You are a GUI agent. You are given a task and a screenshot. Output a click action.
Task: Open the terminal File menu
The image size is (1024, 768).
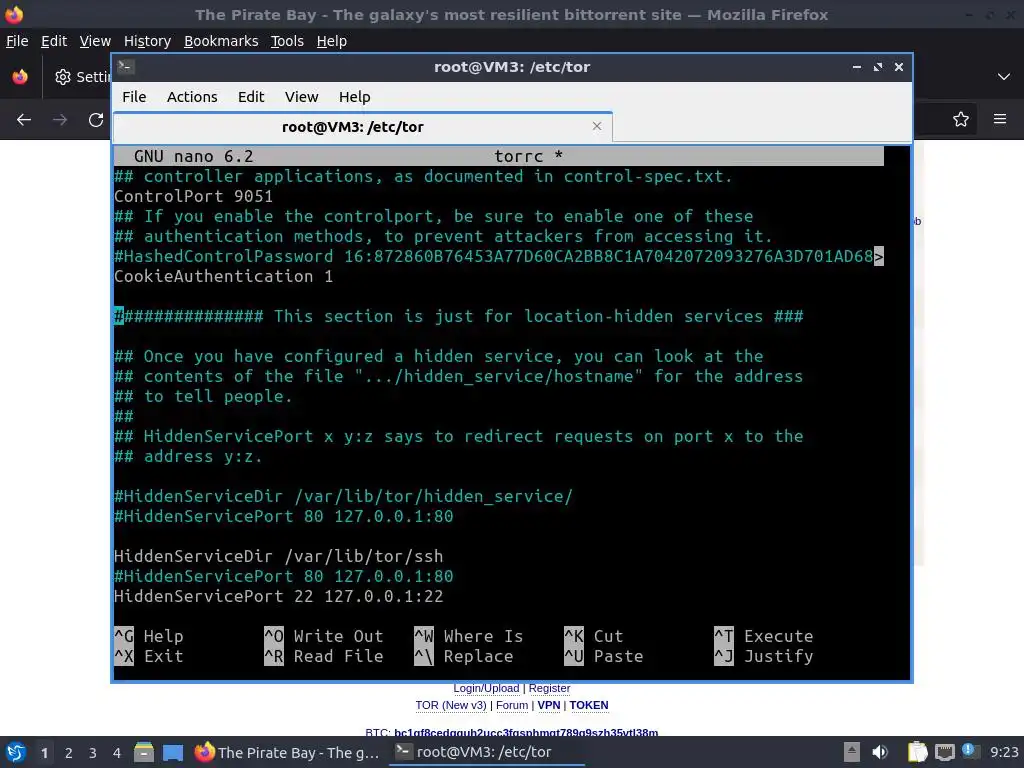coord(134,97)
